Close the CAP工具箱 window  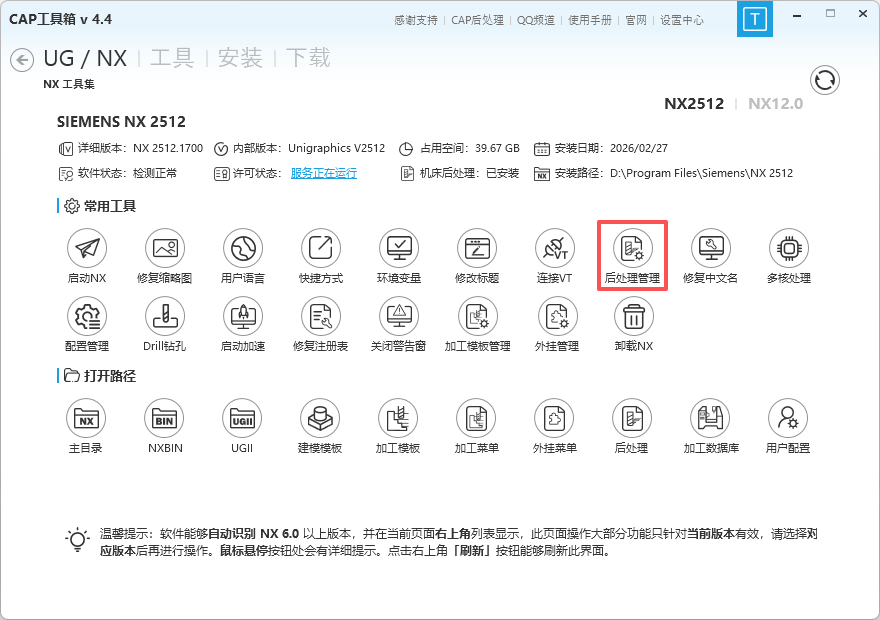pos(863,14)
